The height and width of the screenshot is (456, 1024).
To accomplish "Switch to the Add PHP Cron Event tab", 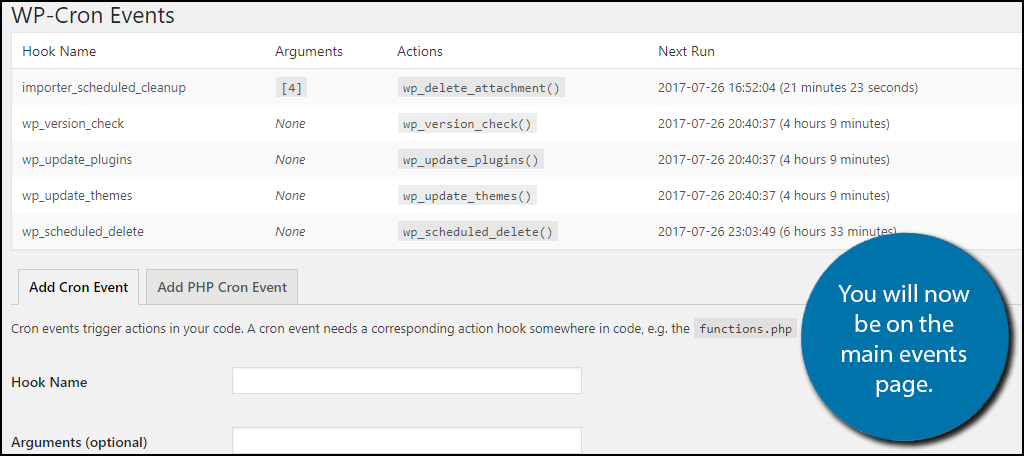I will point(222,287).
